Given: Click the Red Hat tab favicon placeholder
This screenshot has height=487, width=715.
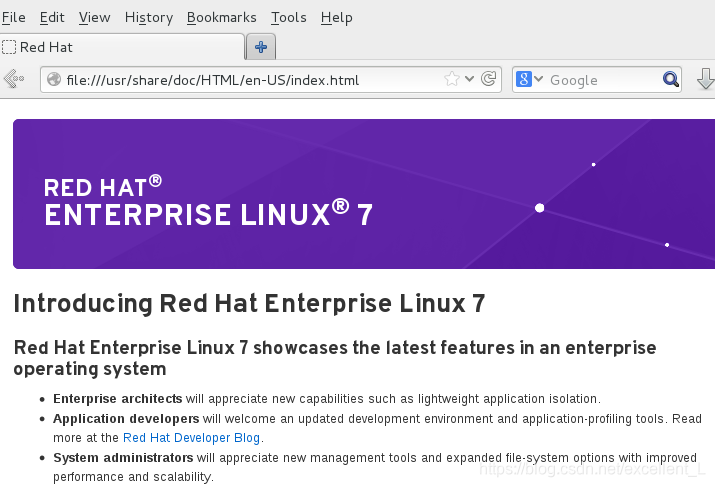Looking at the screenshot, I should [9, 47].
